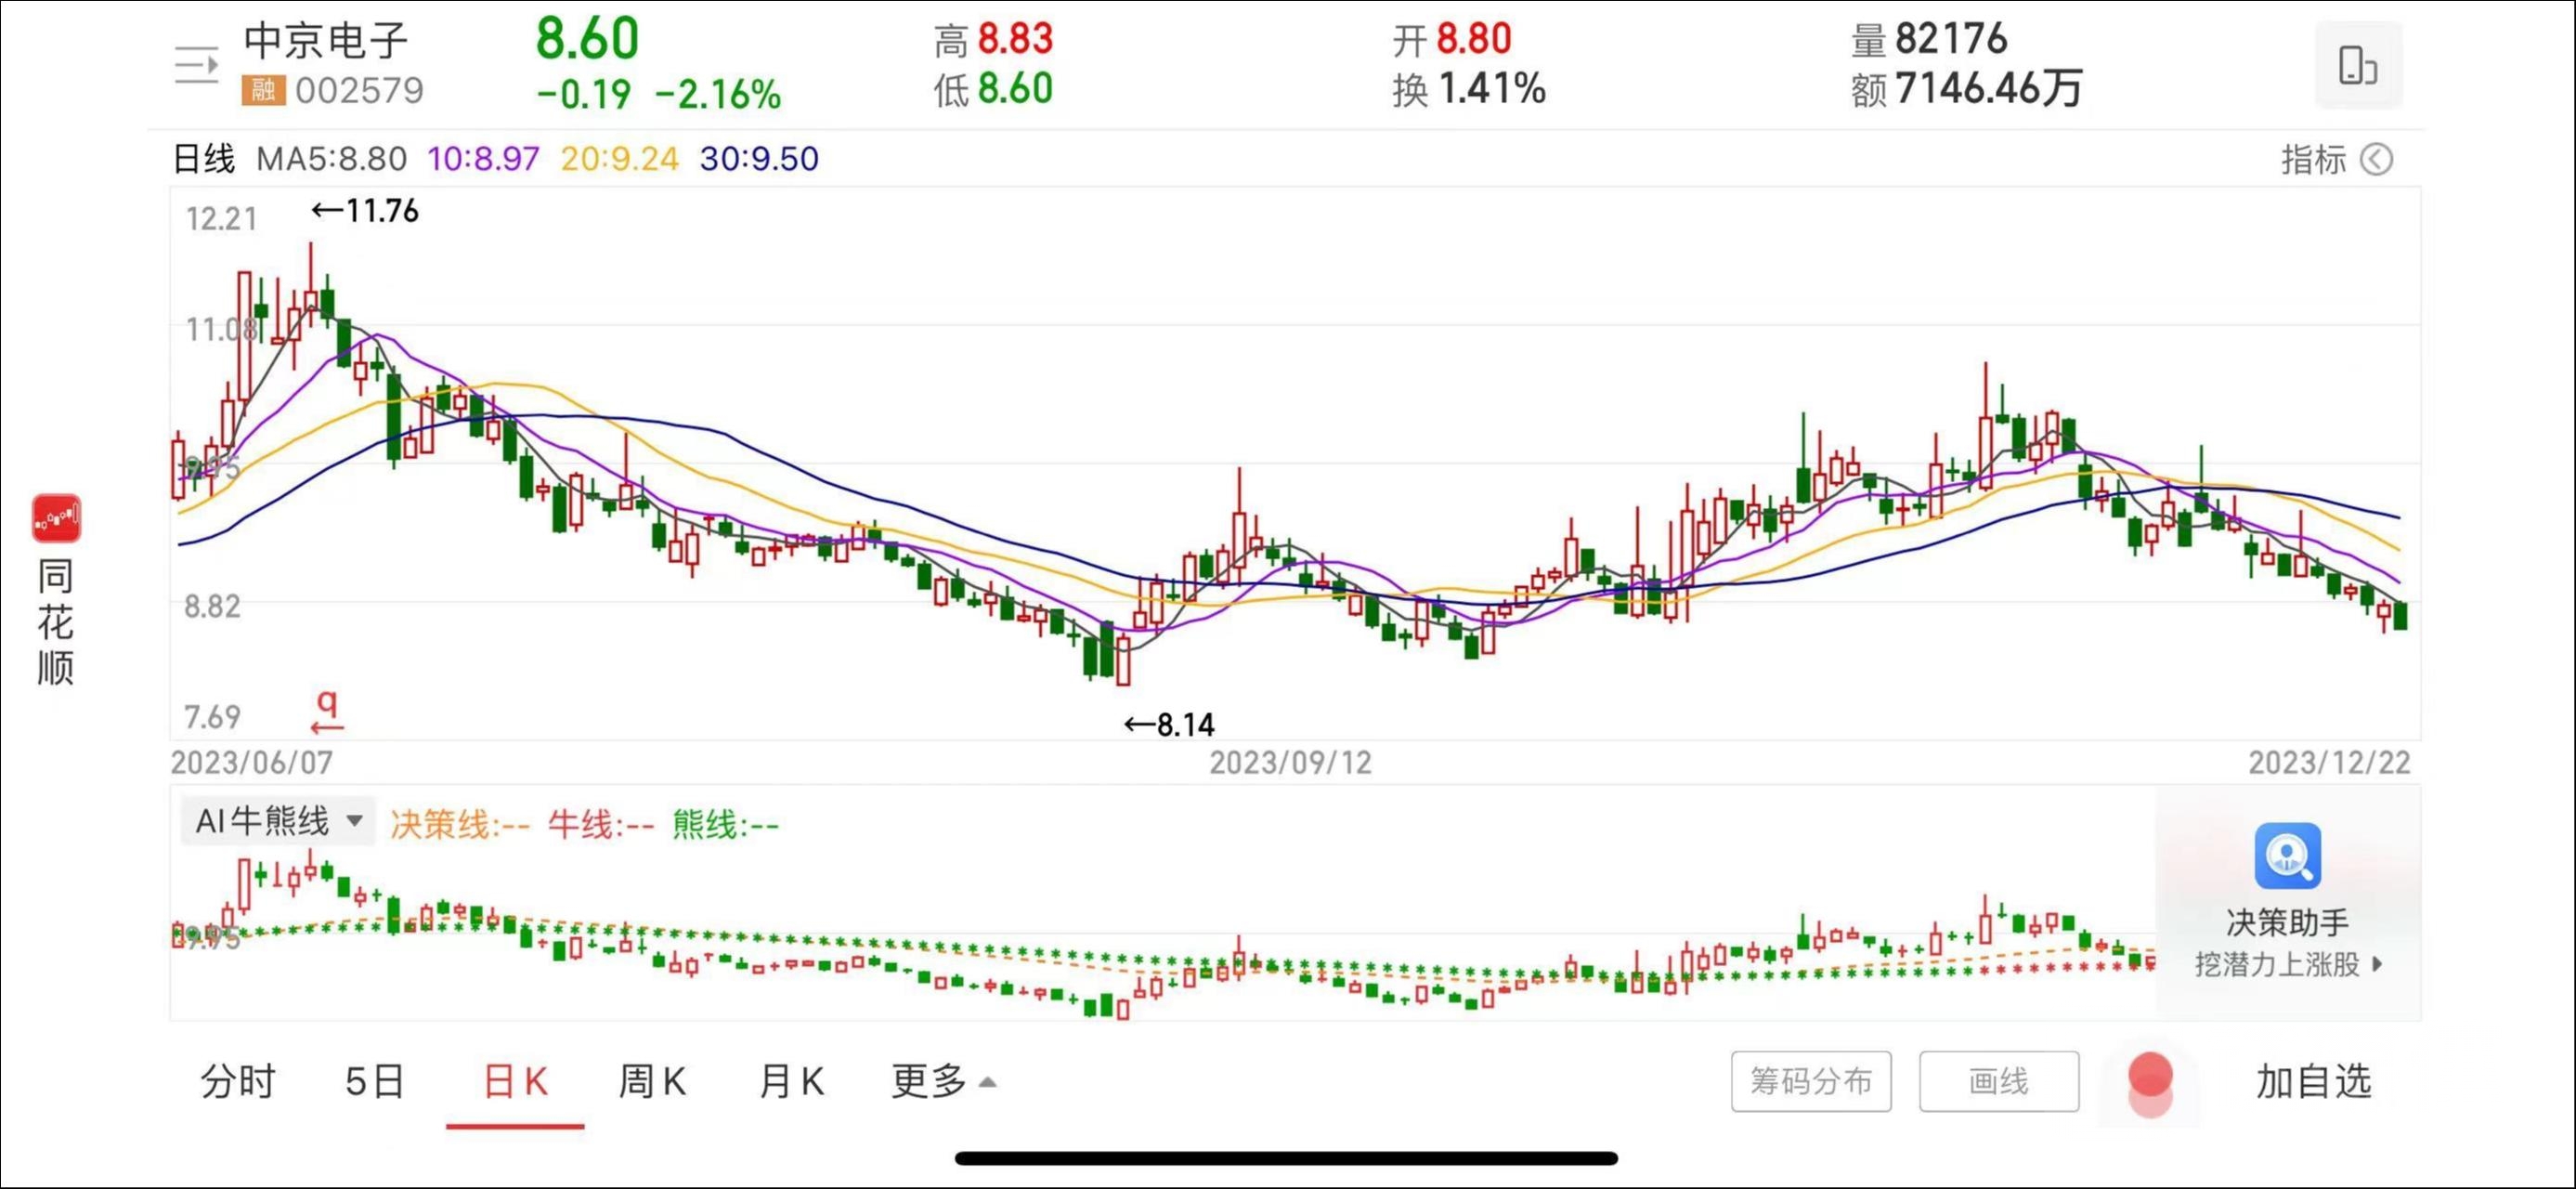This screenshot has height=1189, width=2576.
Task: Toggle 筹码分布 chip distribution button
Action: pyautogui.click(x=1810, y=1081)
